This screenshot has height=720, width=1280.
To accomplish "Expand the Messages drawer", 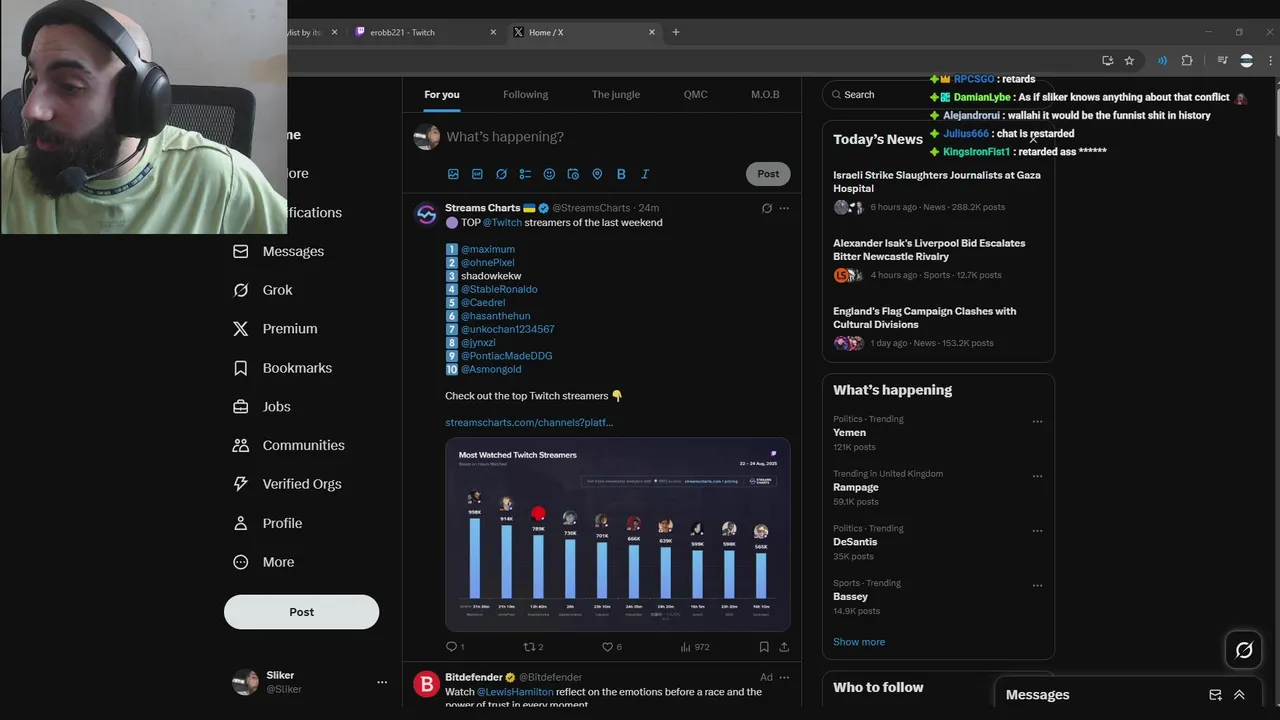I will pos(1239,695).
